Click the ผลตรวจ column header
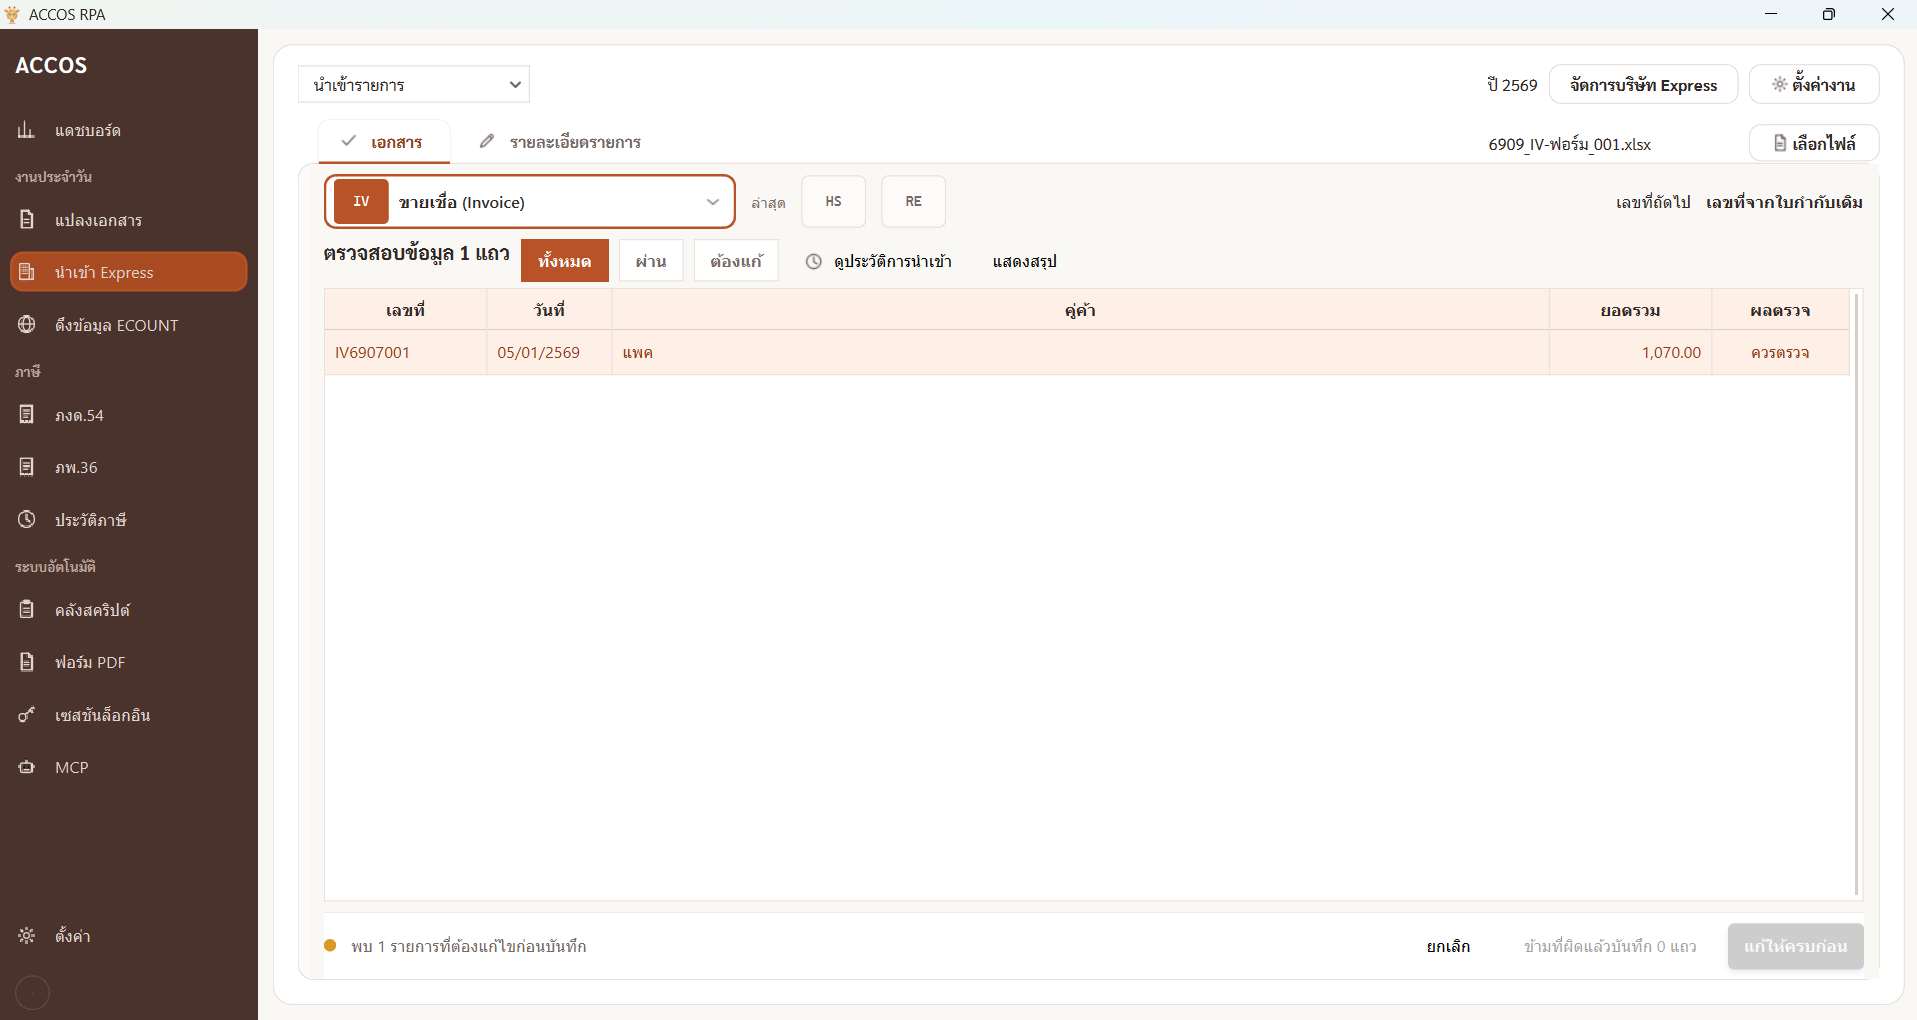 coord(1780,310)
